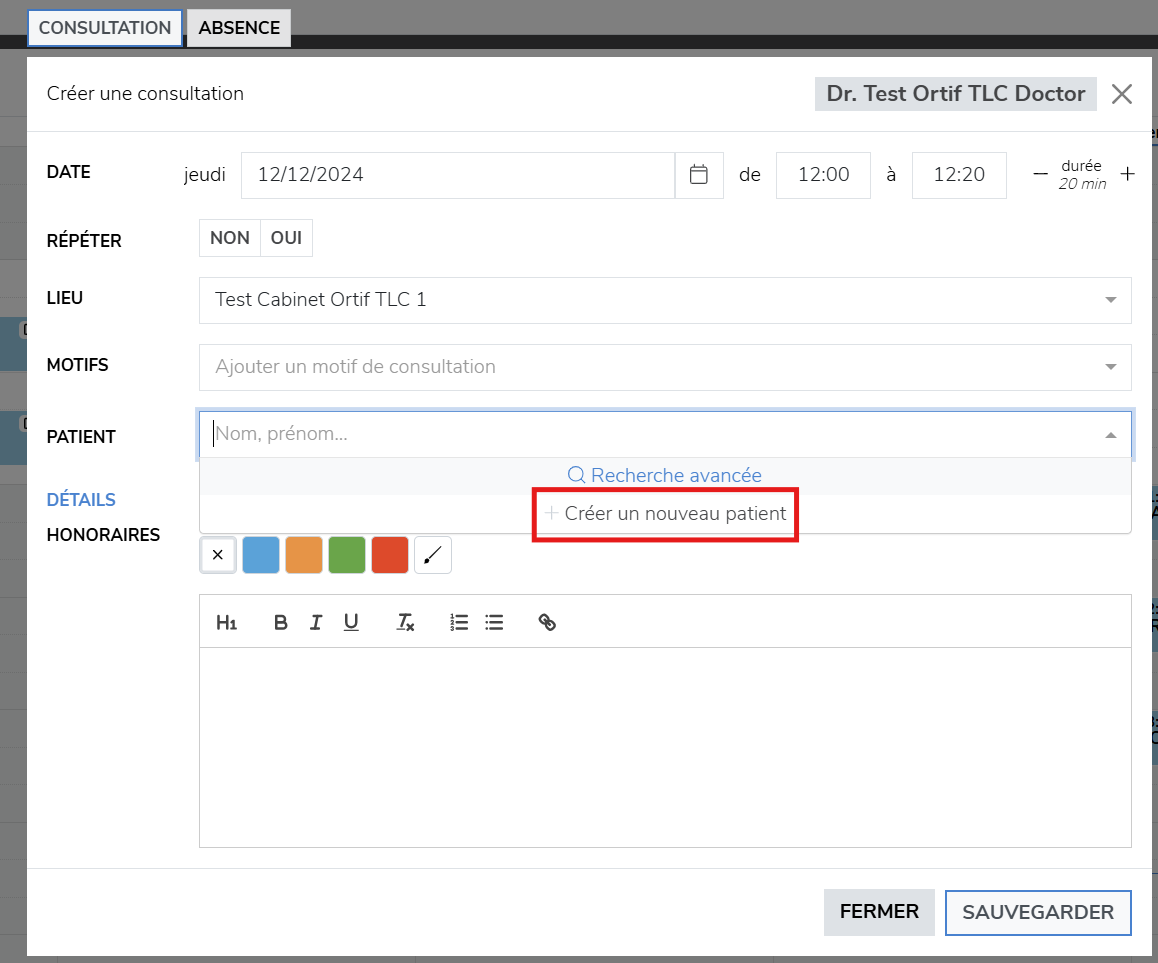This screenshot has width=1158, height=963.
Task: Choose Créer un nouveau patient
Action: coord(665,514)
